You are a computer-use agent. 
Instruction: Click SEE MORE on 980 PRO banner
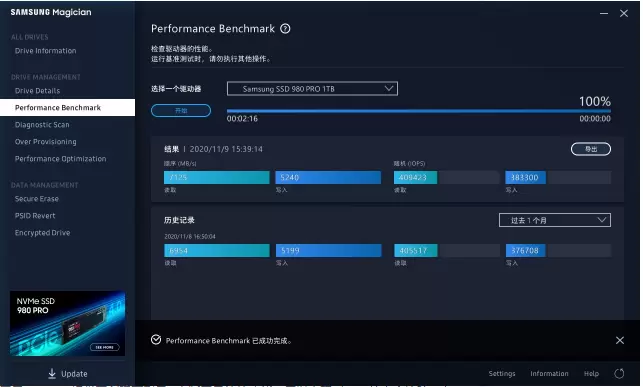tap(105, 347)
